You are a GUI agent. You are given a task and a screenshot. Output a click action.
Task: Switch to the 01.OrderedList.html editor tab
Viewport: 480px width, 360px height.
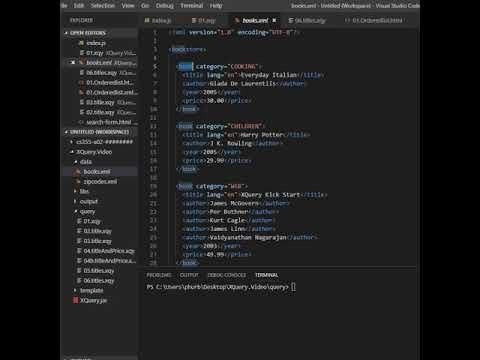pyautogui.click(x=374, y=20)
